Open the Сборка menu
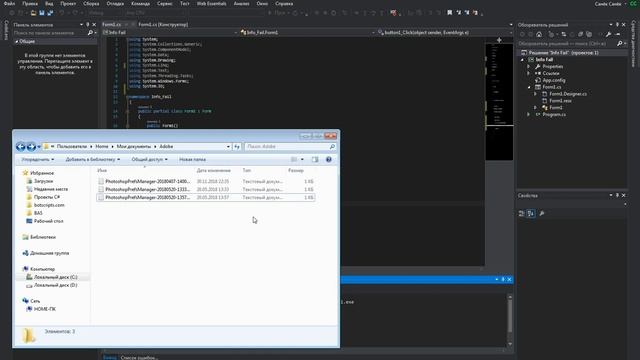This screenshot has height=360, width=640. tap(91, 3)
